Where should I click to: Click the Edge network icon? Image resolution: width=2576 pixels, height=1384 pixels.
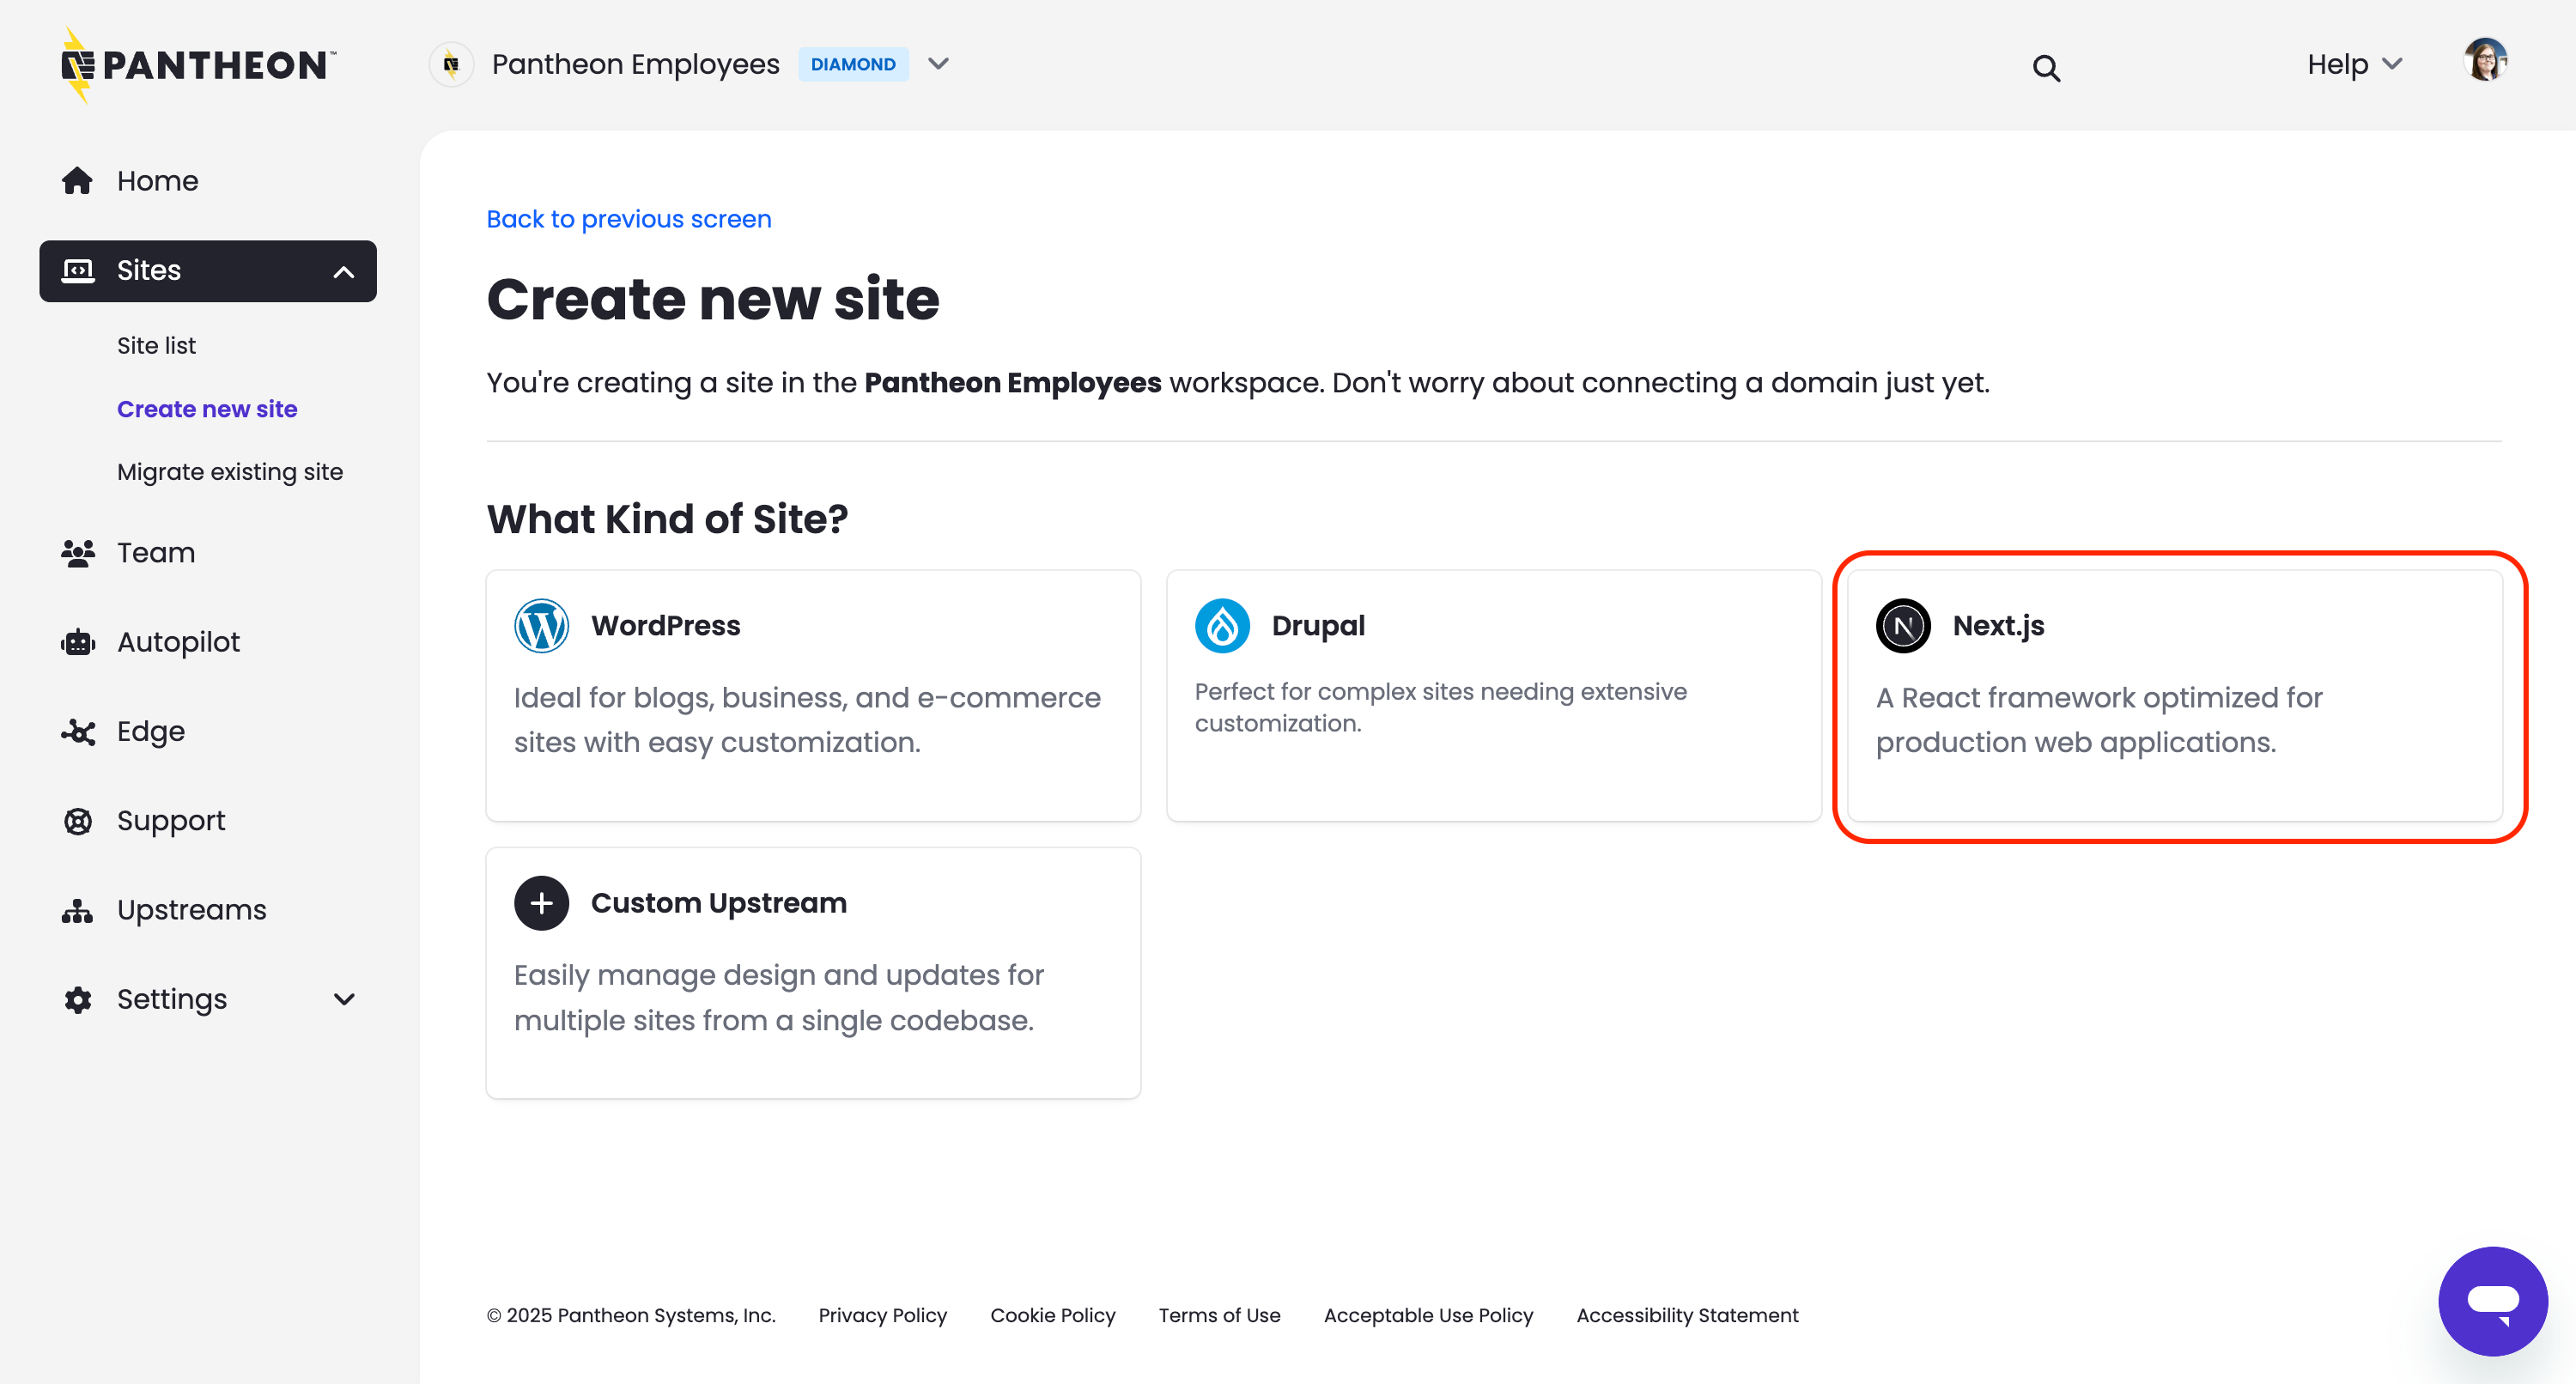(x=77, y=731)
